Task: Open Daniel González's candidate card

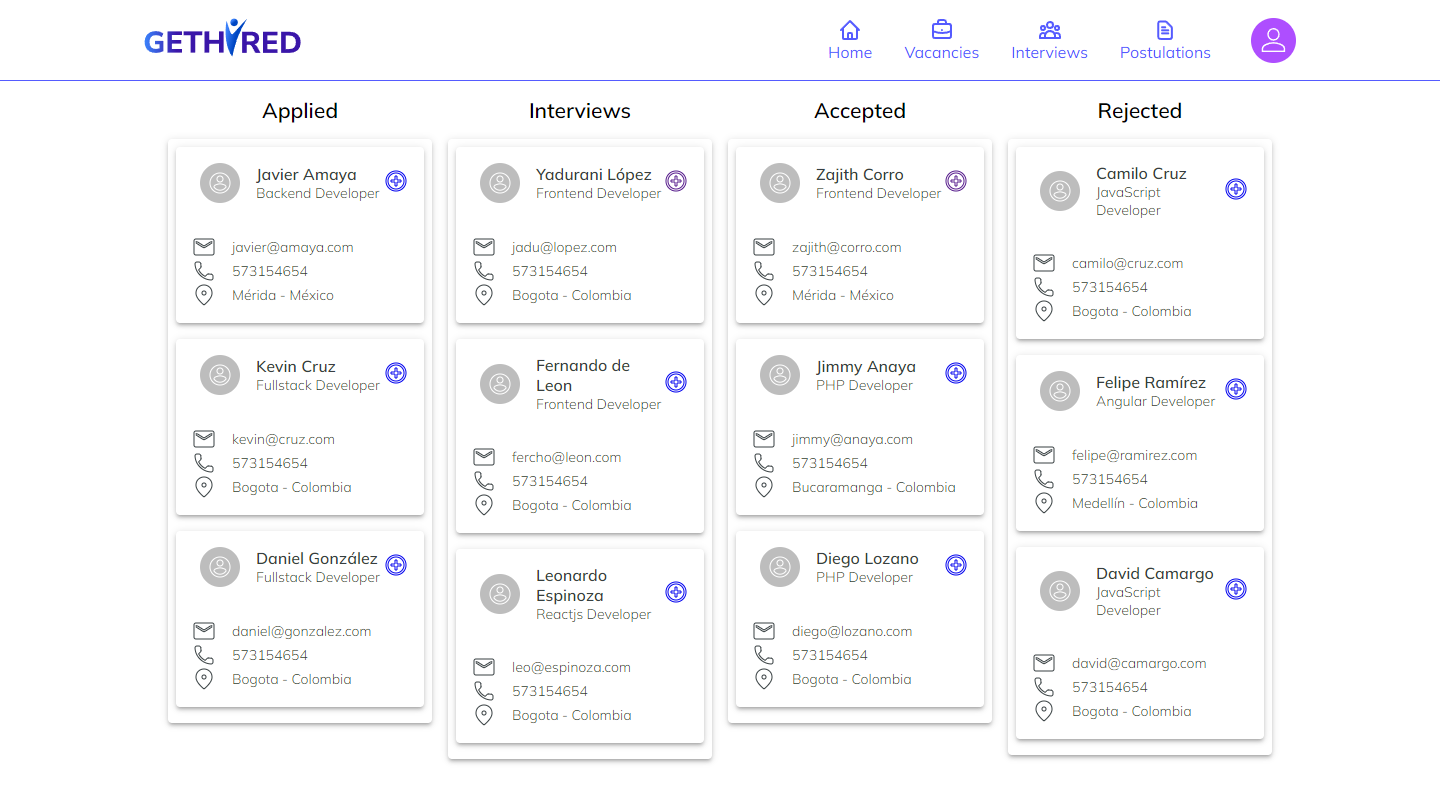Action: point(300,619)
